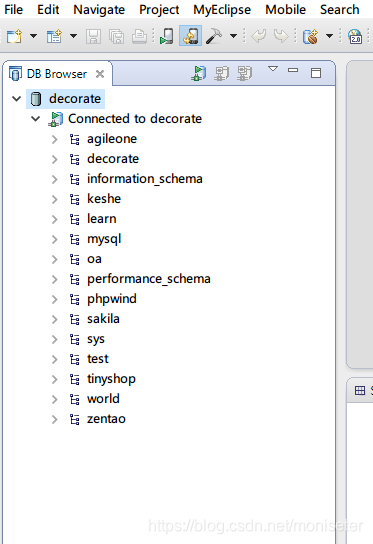This screenshot has width=373, height=544.
Task: Select the world schema row
Action: tap(103, 399)
